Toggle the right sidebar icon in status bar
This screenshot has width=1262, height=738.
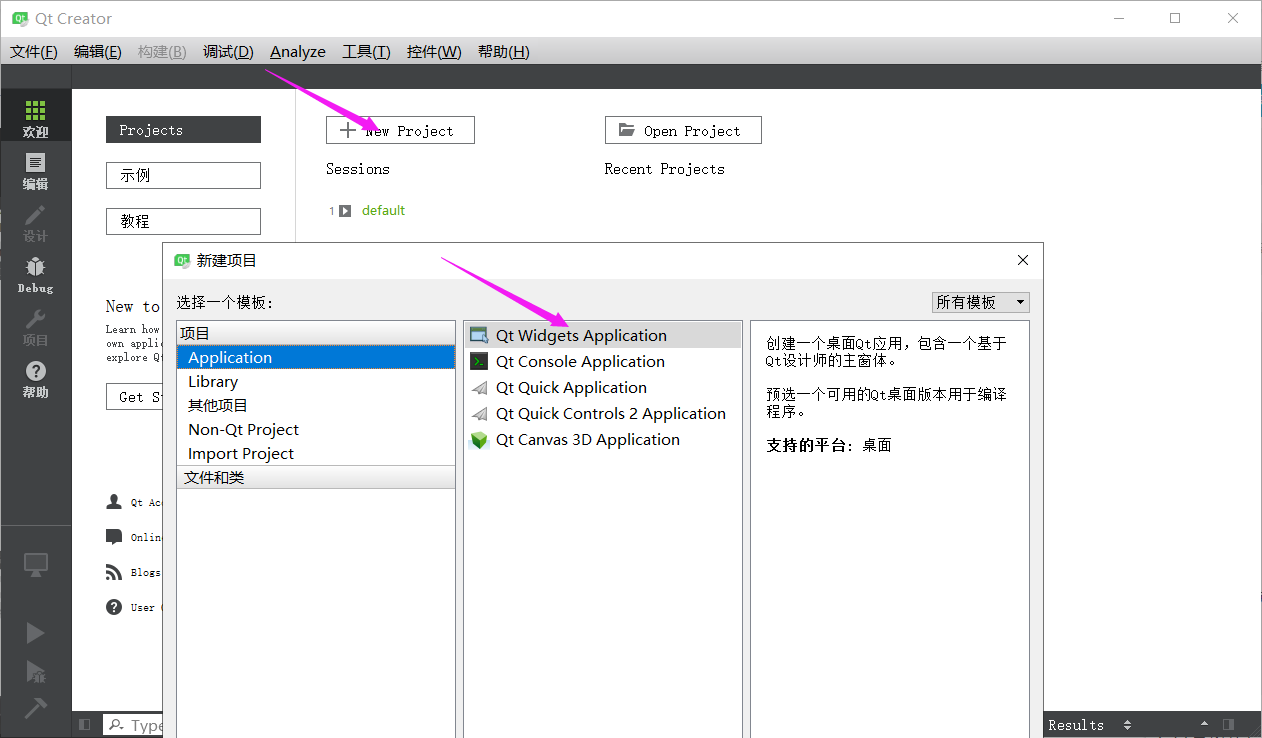click(1228, 724)
